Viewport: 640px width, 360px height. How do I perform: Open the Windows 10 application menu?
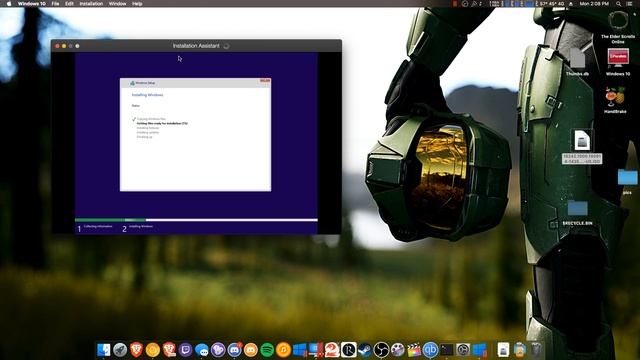(32, 4)
